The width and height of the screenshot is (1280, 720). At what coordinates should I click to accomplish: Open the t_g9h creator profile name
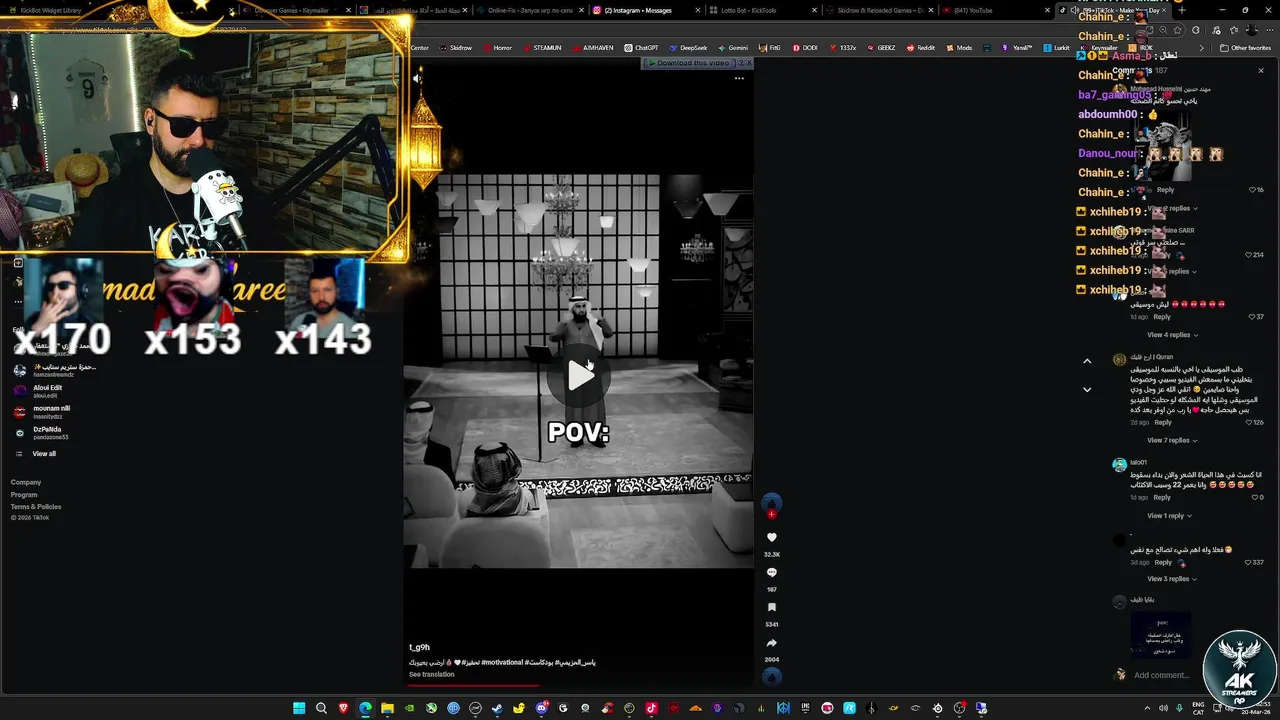coord(419,647)
